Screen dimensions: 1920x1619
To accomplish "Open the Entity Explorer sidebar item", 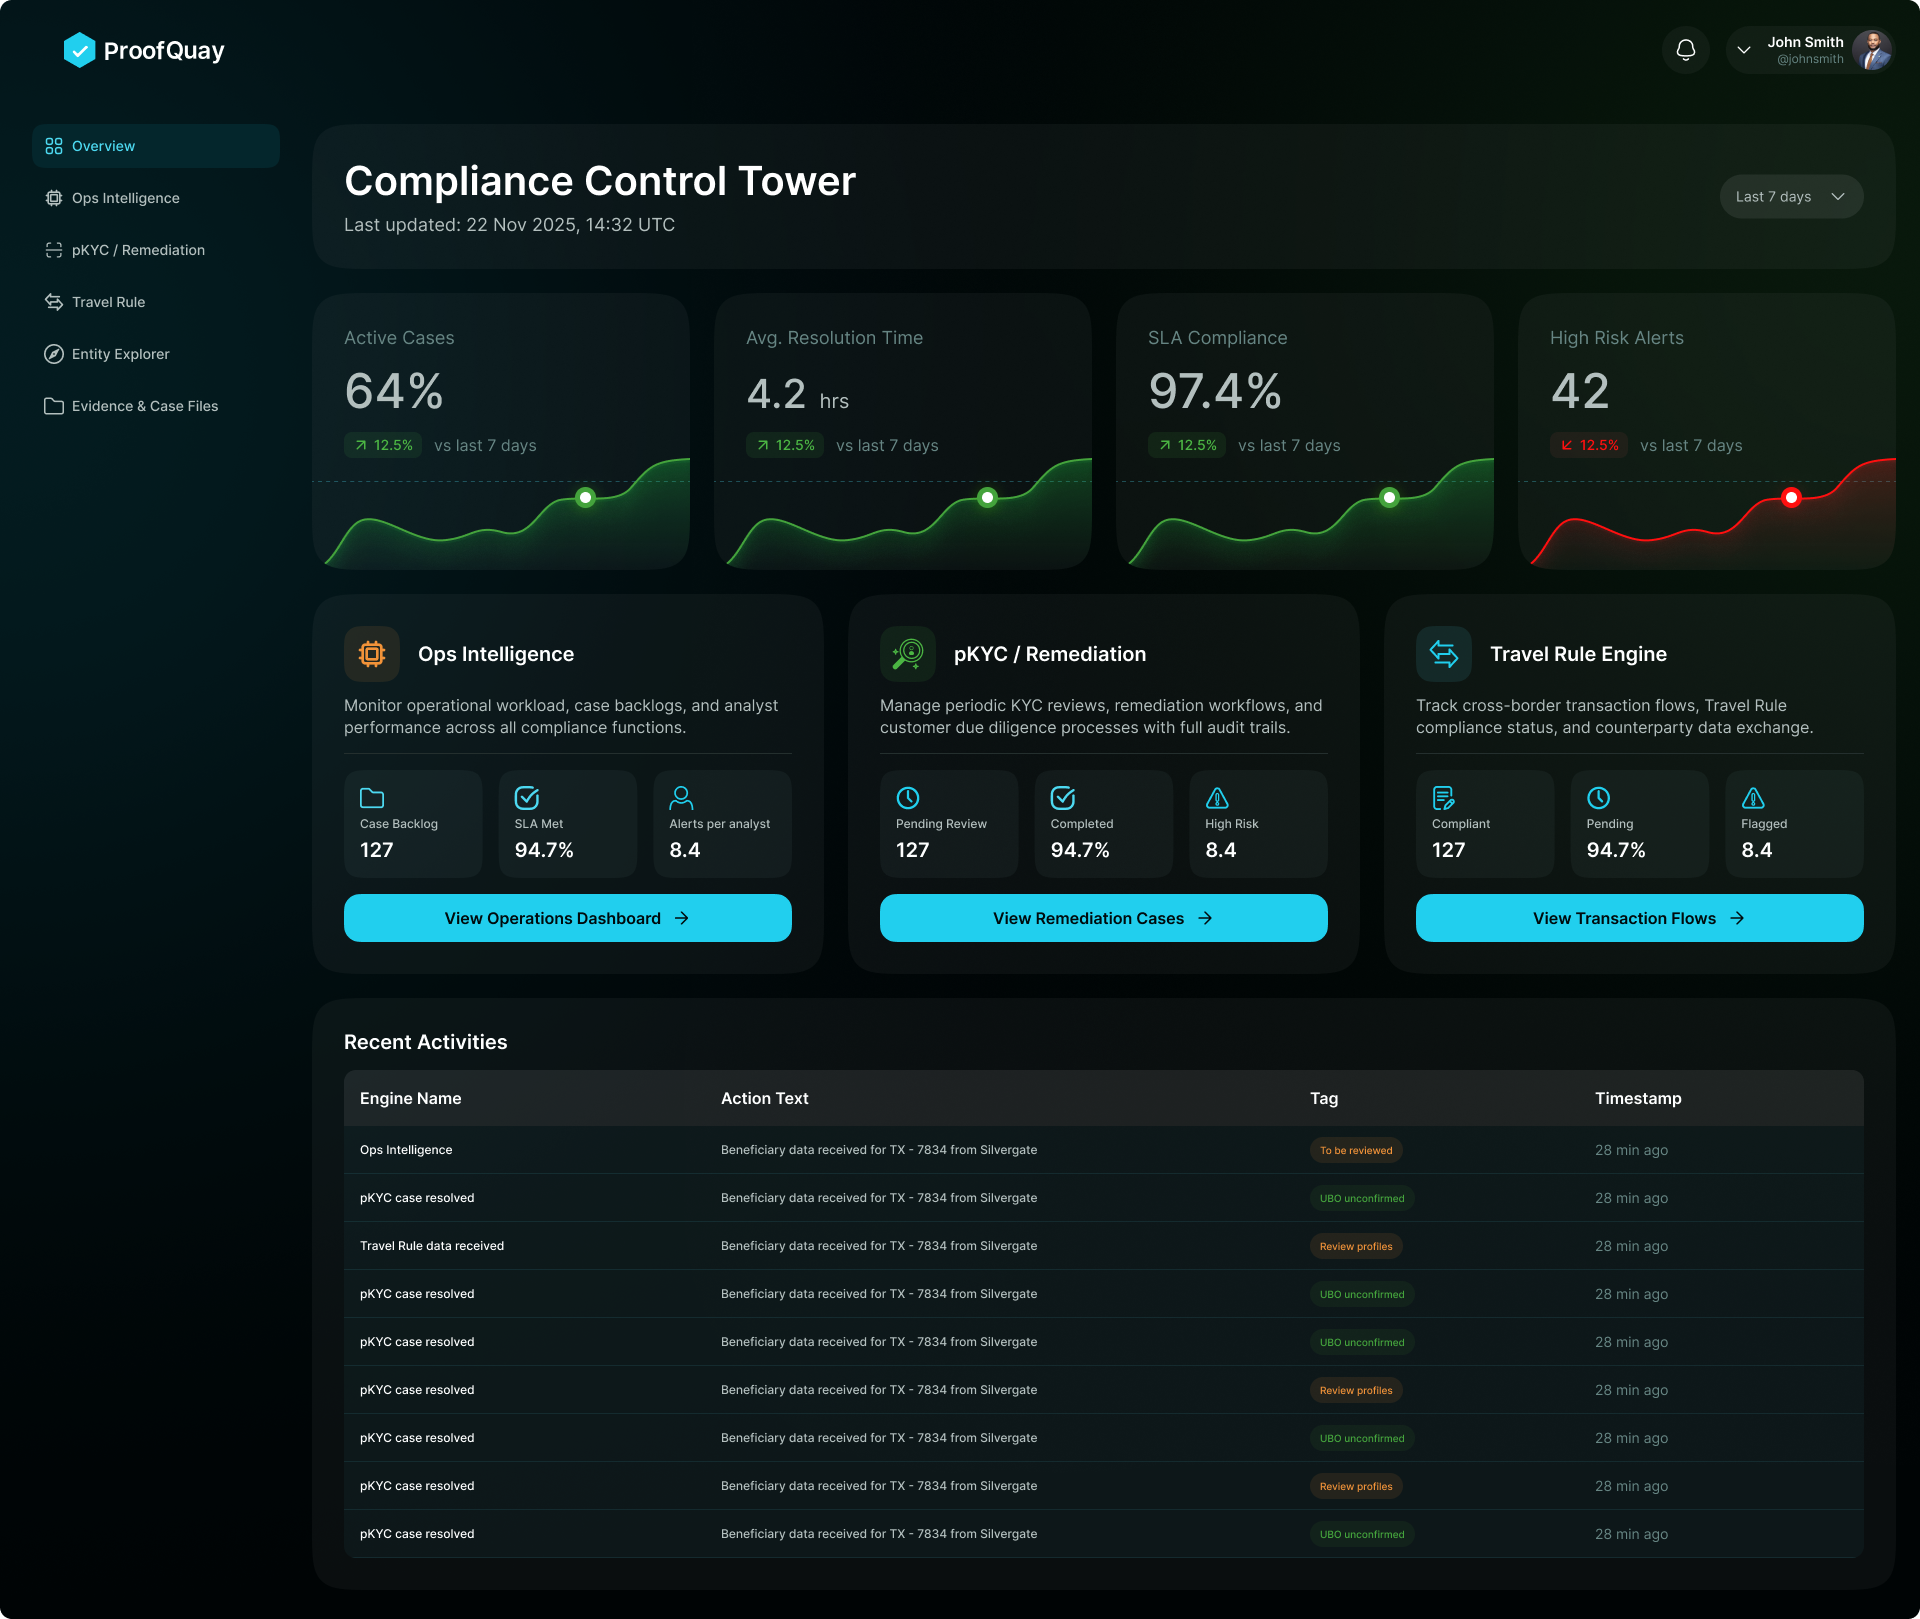I will pyautogui.click(x=120, y=354).
